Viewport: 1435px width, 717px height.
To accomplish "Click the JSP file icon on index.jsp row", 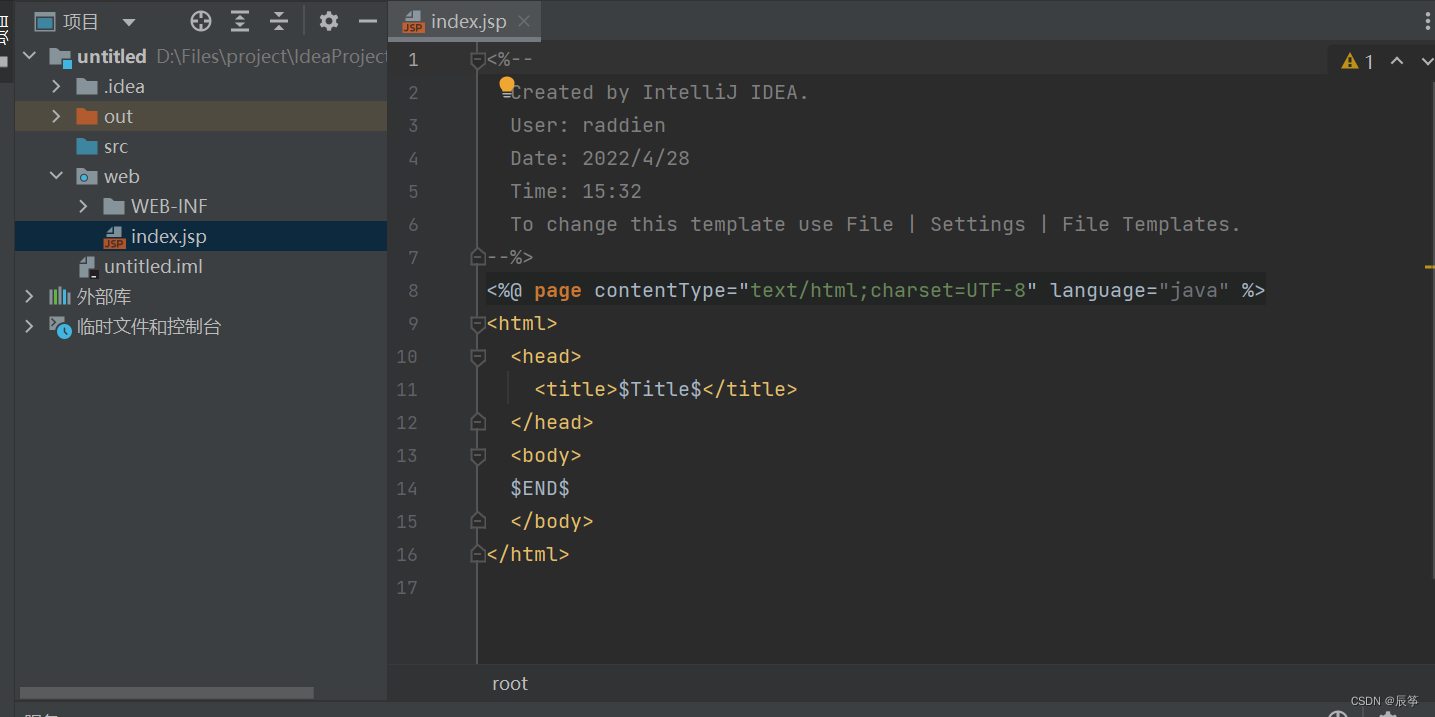I will [x=114, y=237].
